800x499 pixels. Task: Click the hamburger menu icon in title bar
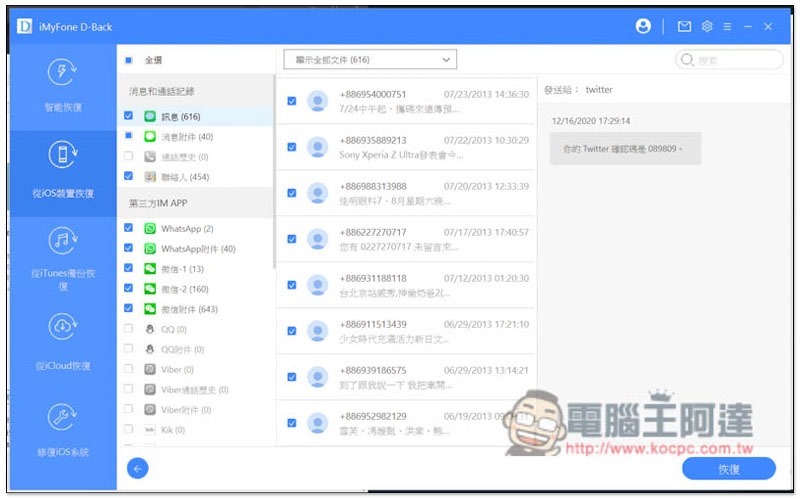727,27
